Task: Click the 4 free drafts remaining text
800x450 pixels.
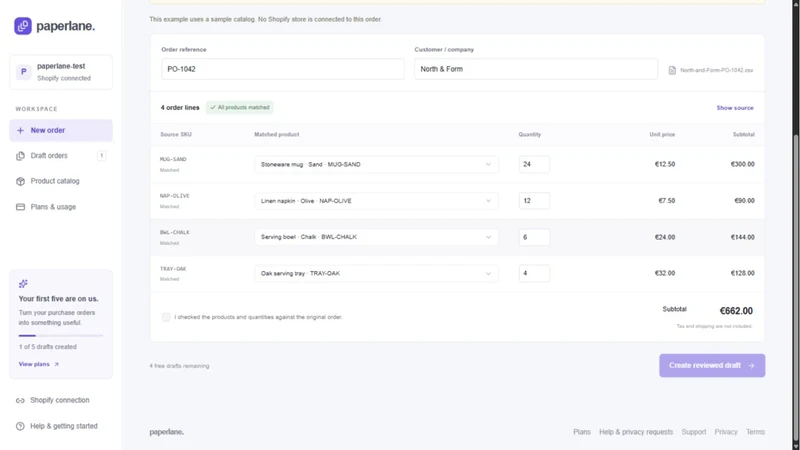Action: pos(179,366)
